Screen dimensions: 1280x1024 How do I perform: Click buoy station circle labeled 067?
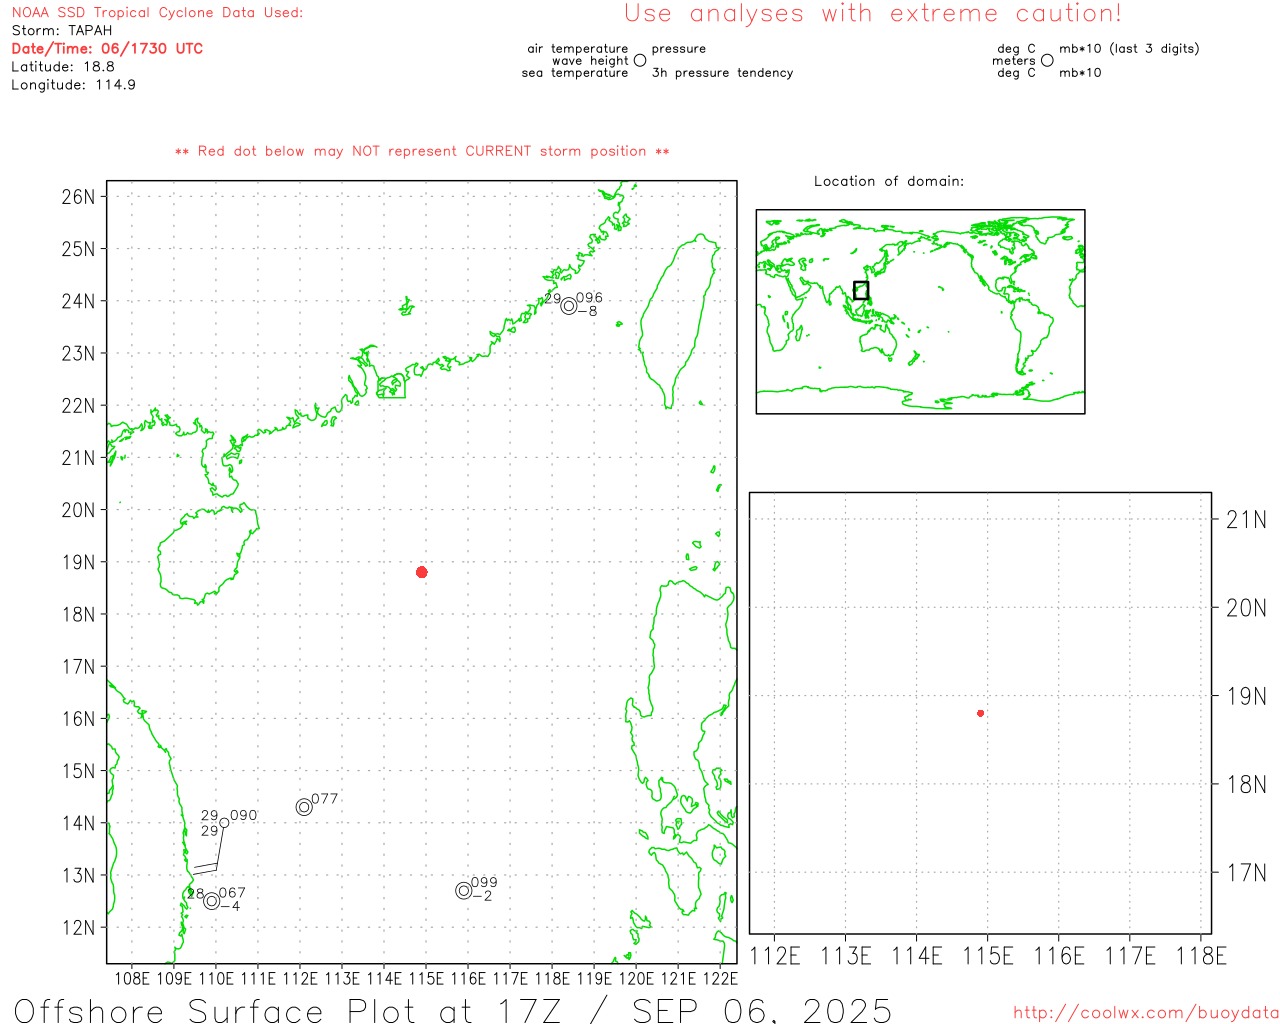tap(211, 901)
